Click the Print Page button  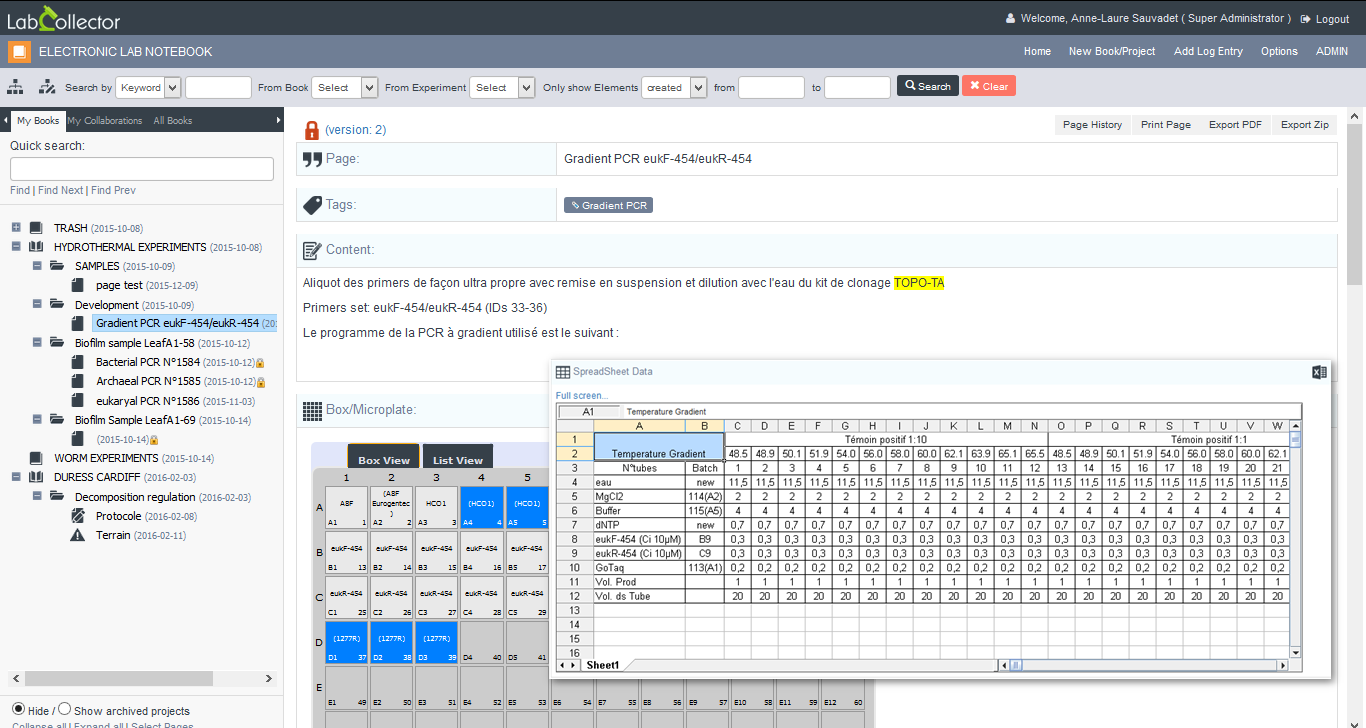coord(1166,125)
